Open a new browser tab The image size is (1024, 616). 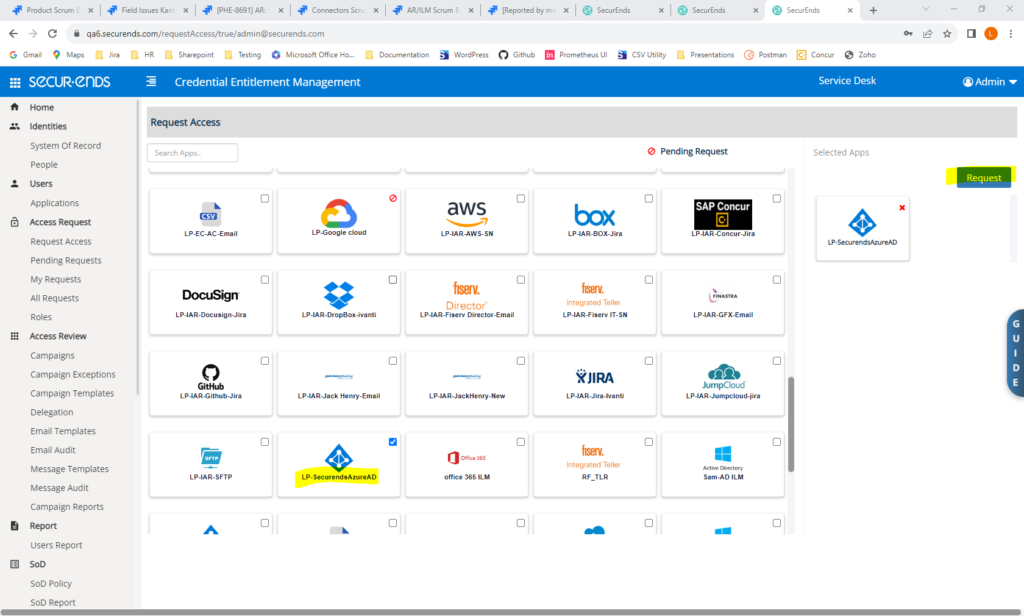coord(873,10)
